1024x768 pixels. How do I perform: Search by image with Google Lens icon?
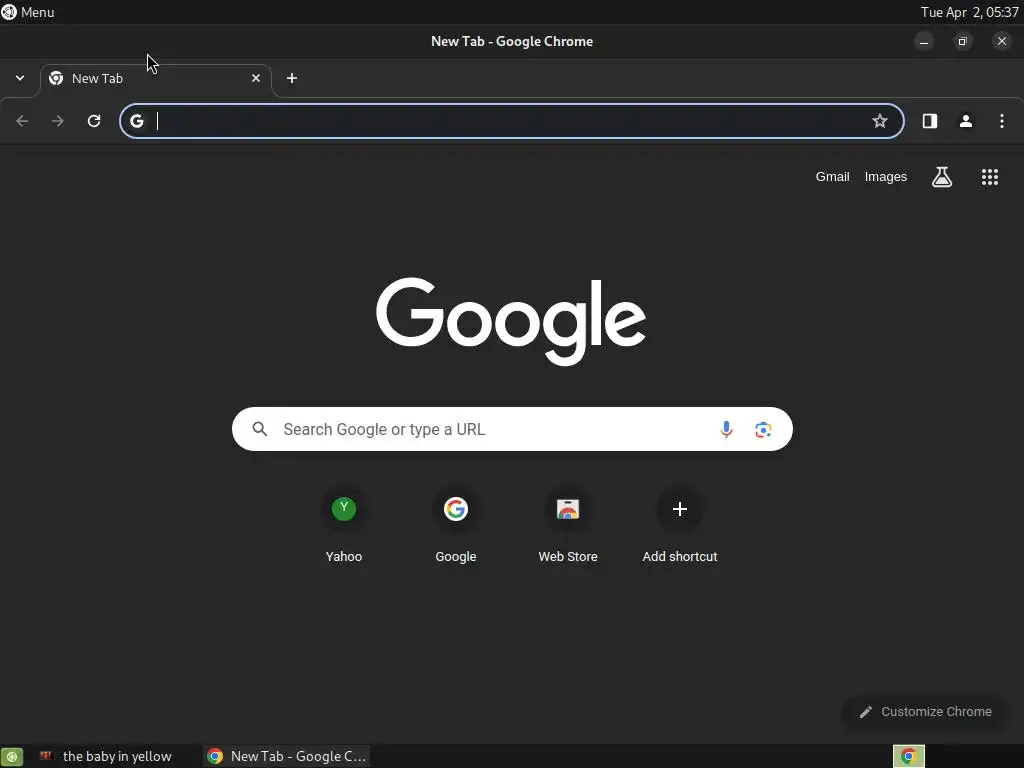[x=763, y=429]
